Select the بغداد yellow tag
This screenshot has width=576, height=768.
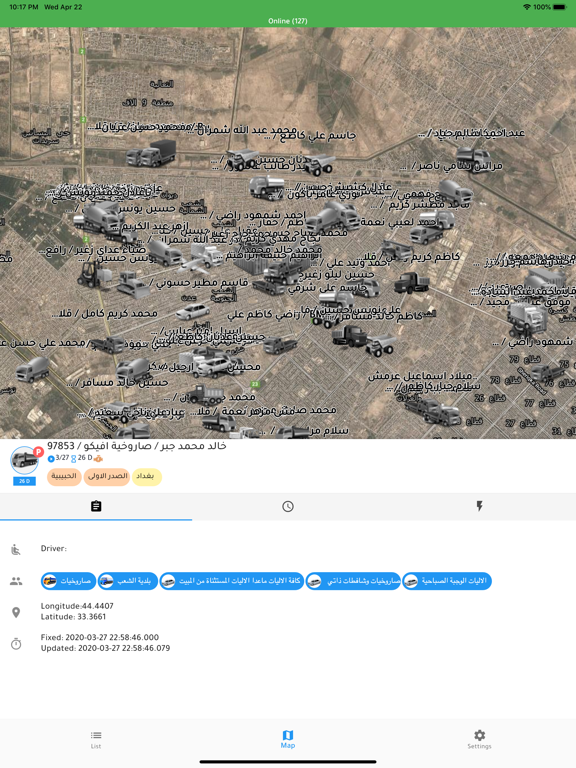pos(146,477)
